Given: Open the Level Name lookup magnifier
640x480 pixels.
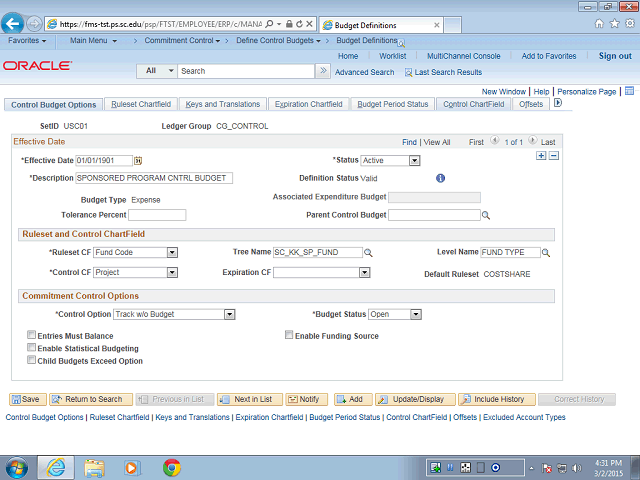Looking at the screenshot, I should [x=546, y=253].
